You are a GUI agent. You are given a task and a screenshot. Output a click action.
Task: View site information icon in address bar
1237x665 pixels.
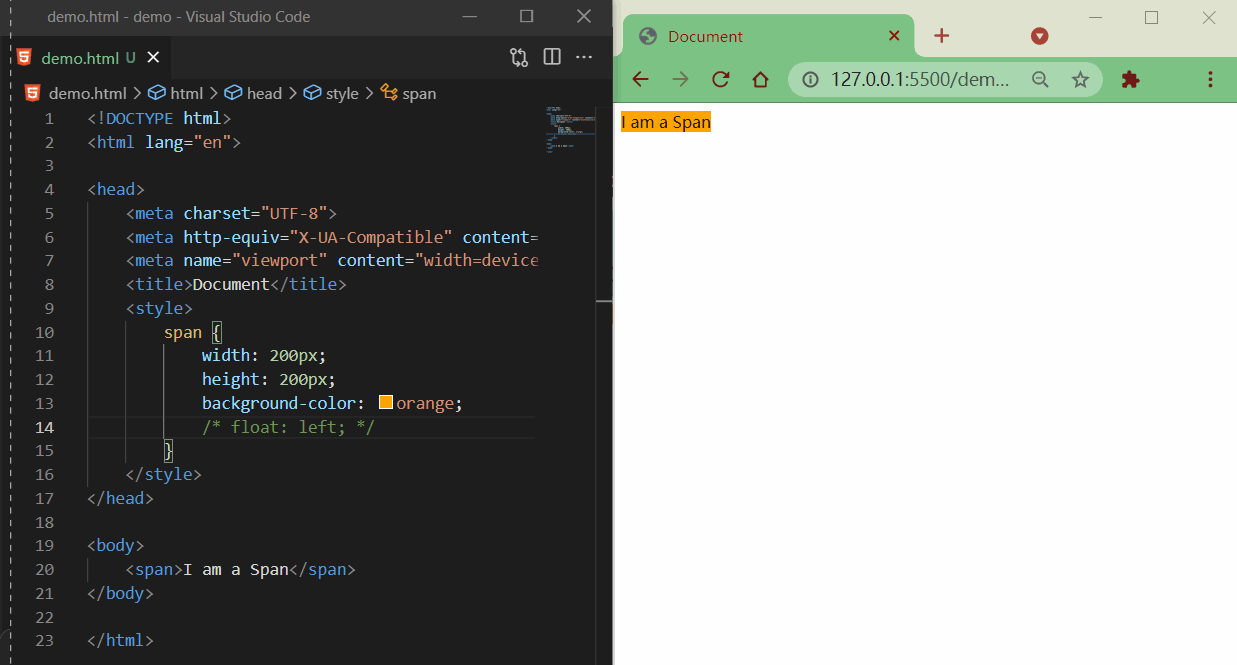(811, 79)
